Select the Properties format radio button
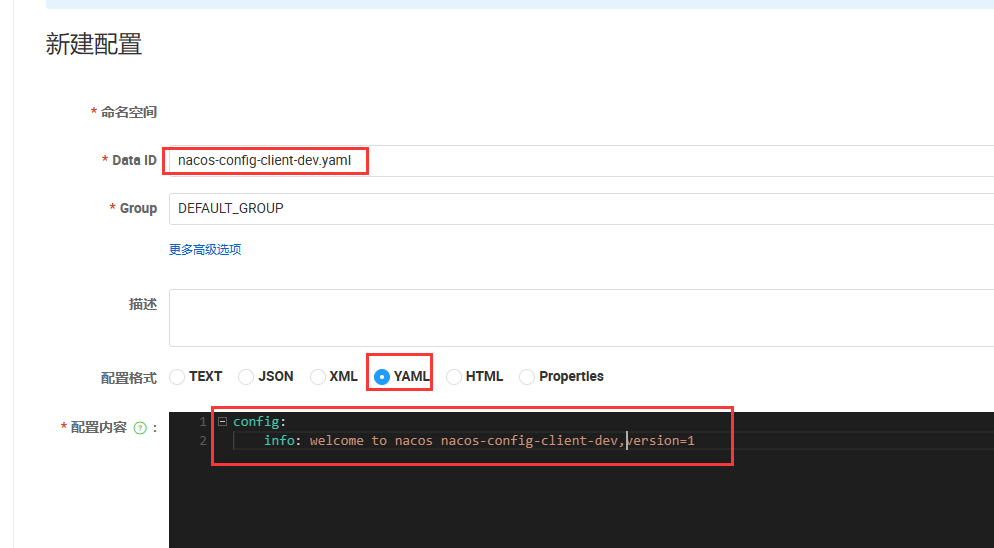994x548 pixels. click(527, 377)
